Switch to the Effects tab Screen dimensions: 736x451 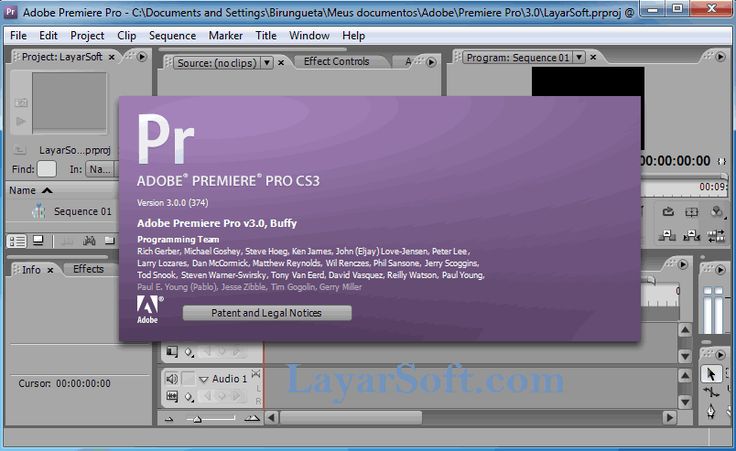(88, 269)
